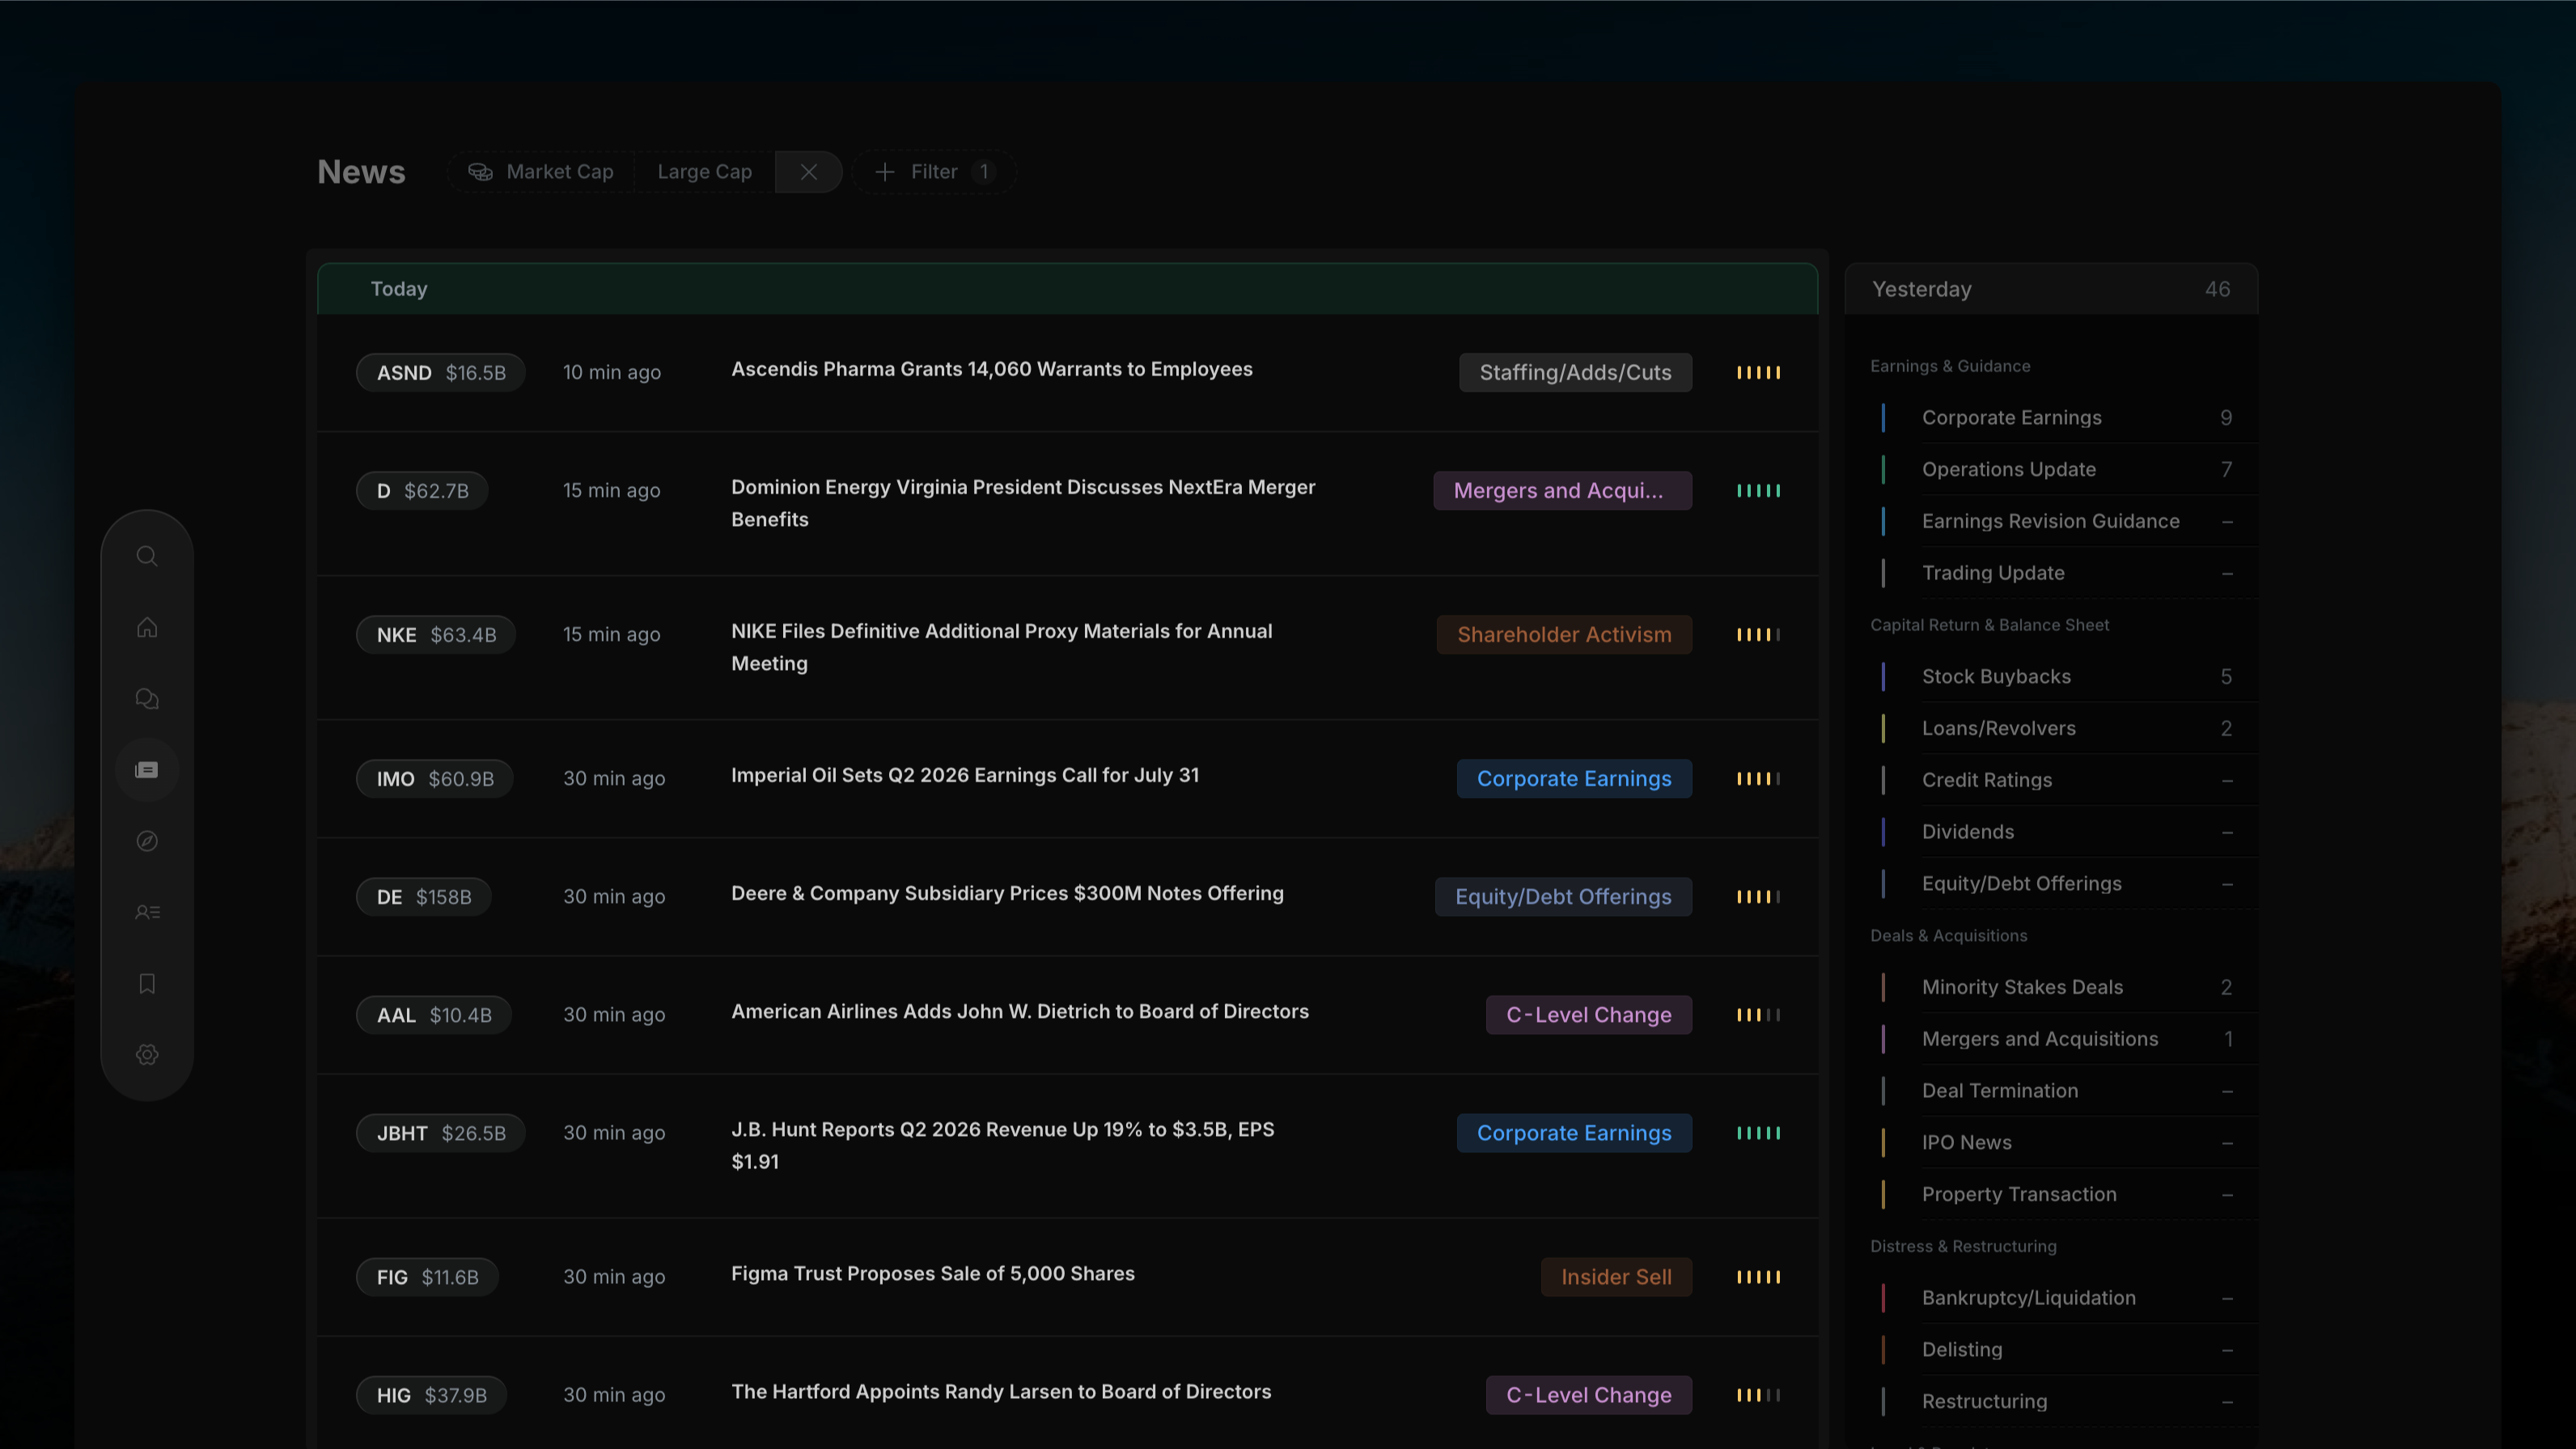Go to Home via sidebar house icon
This screenshot has height=1449, width=2576.
[x=147, y=627]
